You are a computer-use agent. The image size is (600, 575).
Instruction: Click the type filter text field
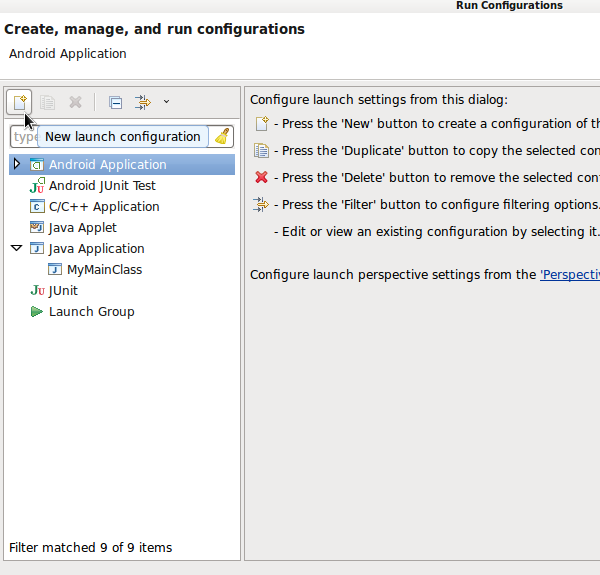click(x=24, y=137)
